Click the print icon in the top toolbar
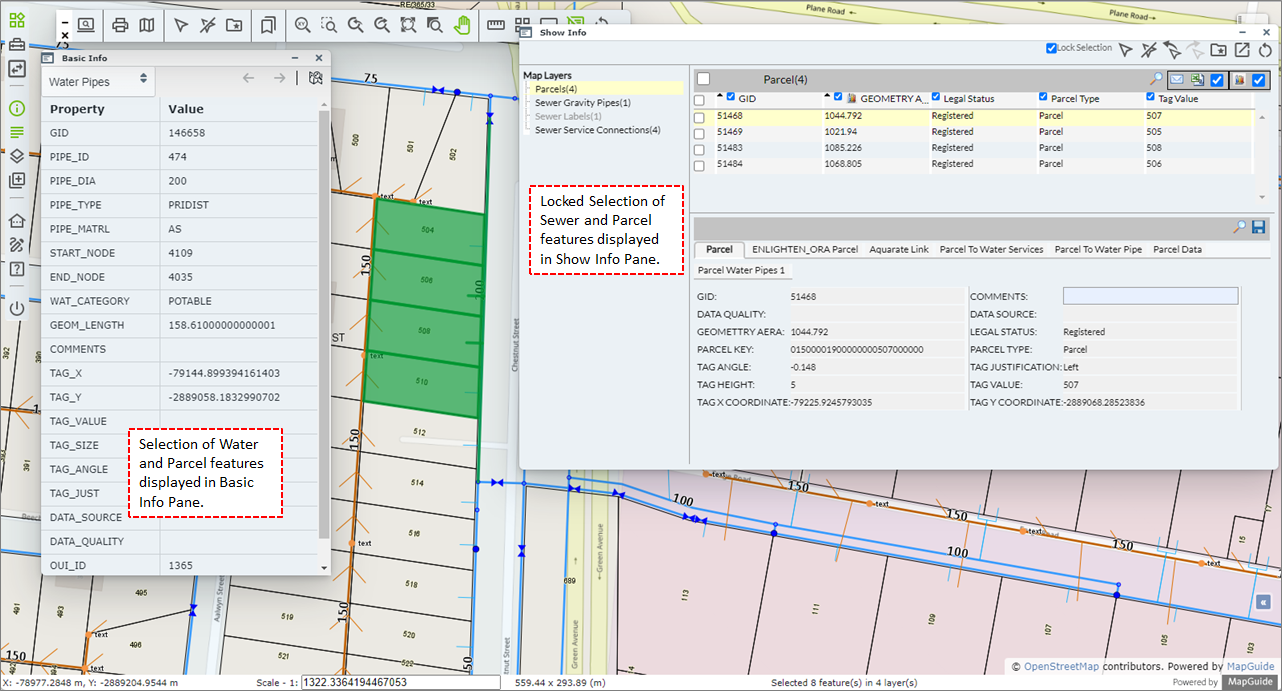The image size is (1282, 691). click(120, 26)
